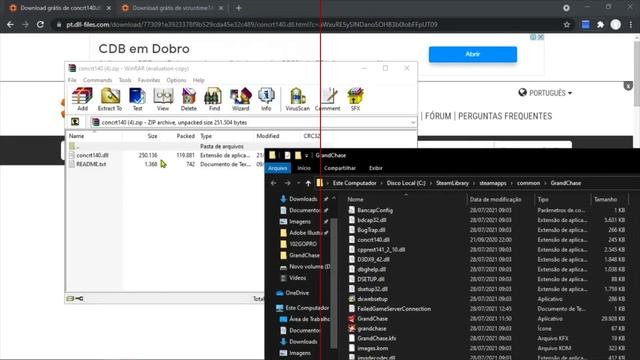Open Chrome extensions puzzle icon
This screenshot has width=640, height=360.
[x=600, y=24]
